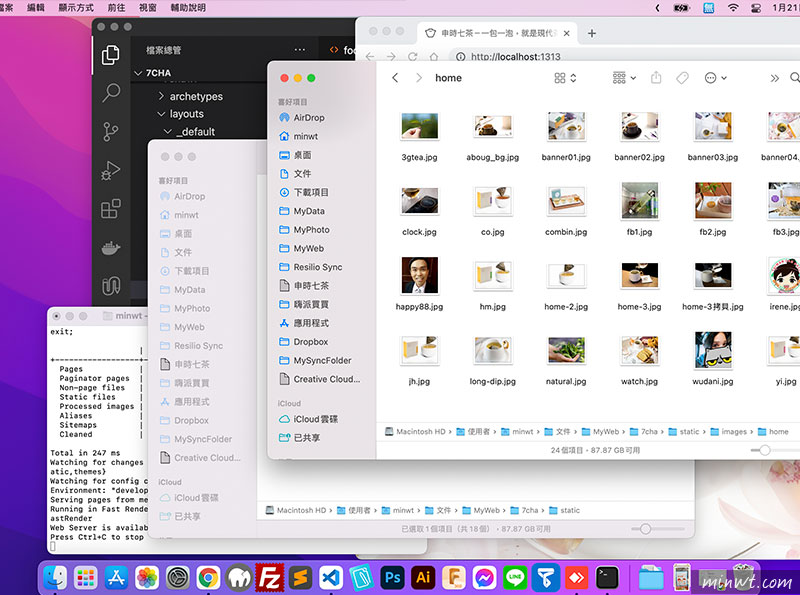Open Sublime Text from the Dock

point(301,578)
